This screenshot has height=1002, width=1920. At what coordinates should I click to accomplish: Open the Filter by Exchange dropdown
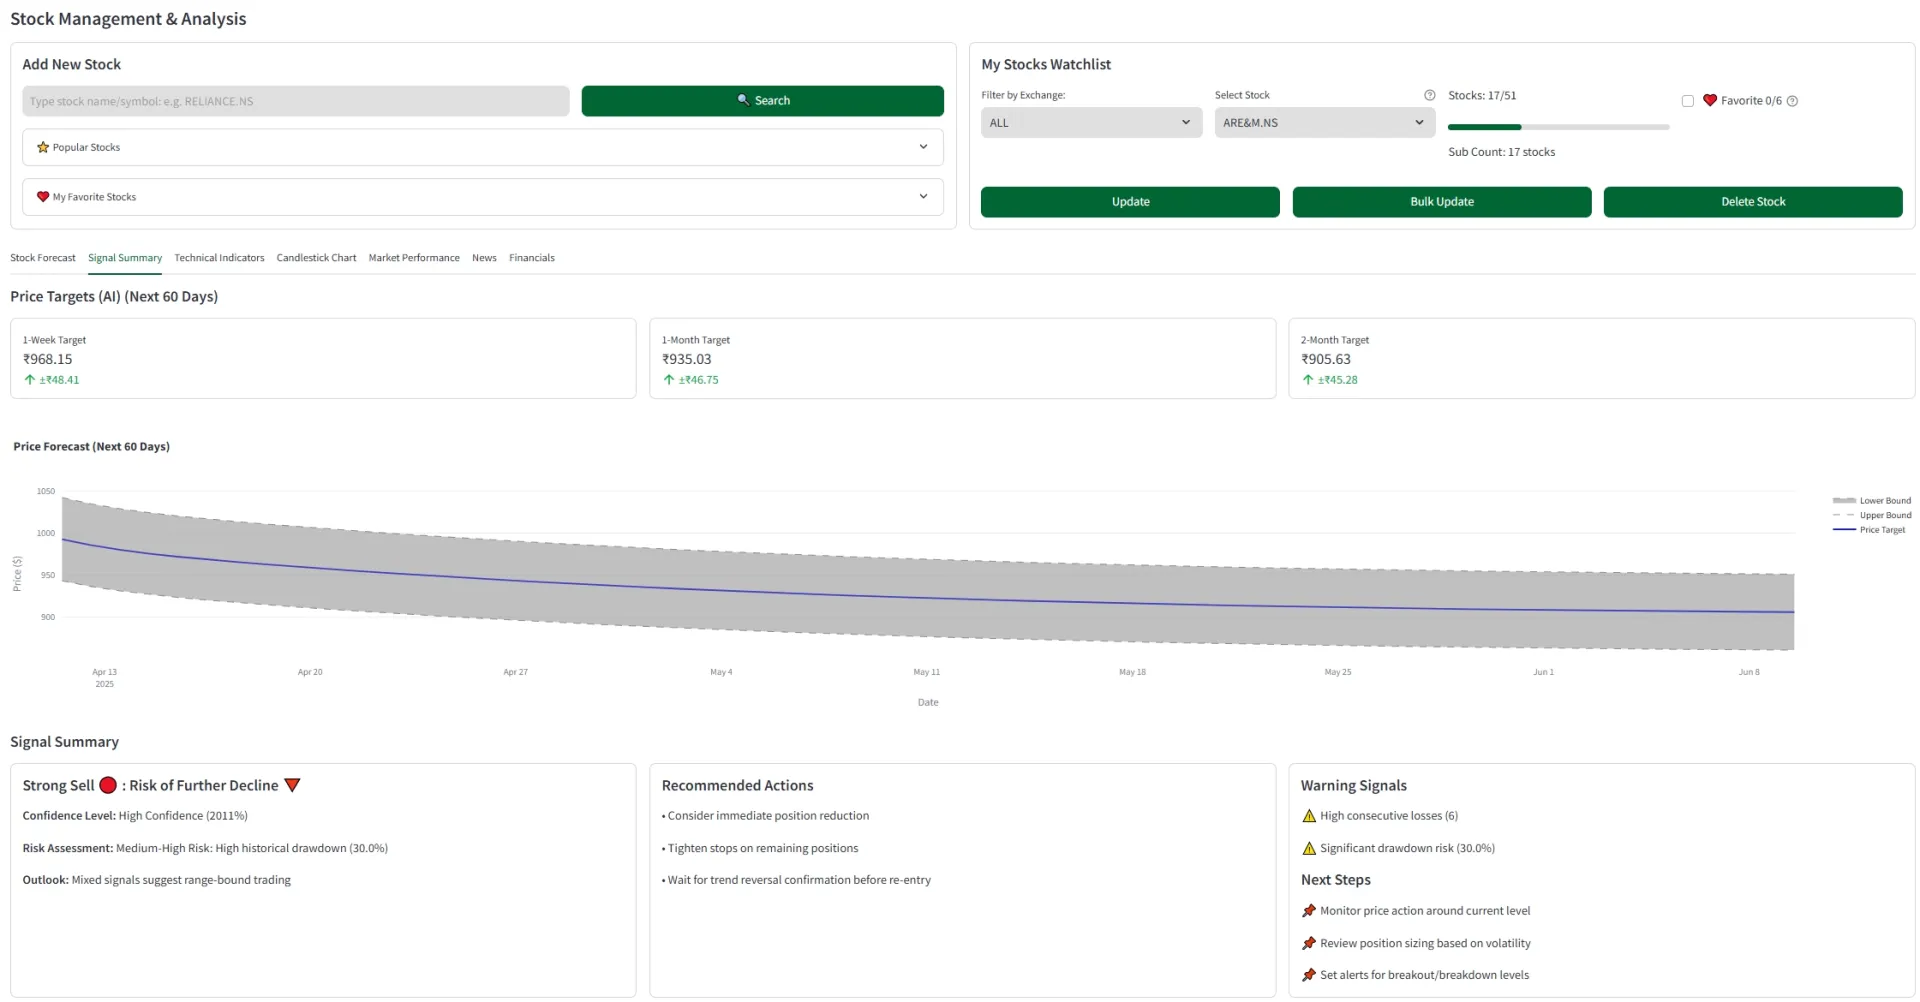click(1091, 123)
